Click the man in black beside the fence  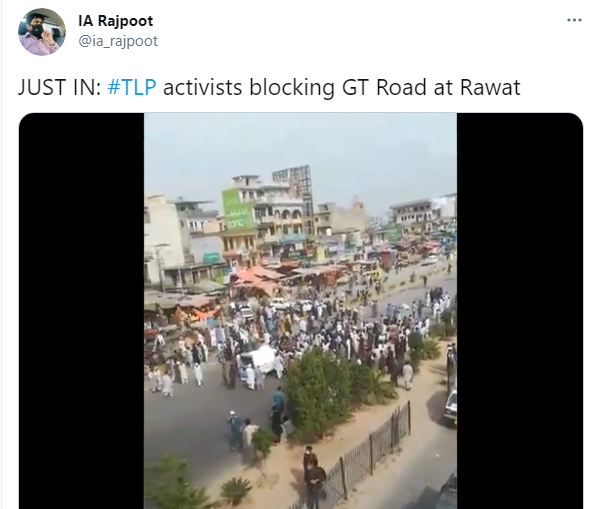tap(315, 484)
